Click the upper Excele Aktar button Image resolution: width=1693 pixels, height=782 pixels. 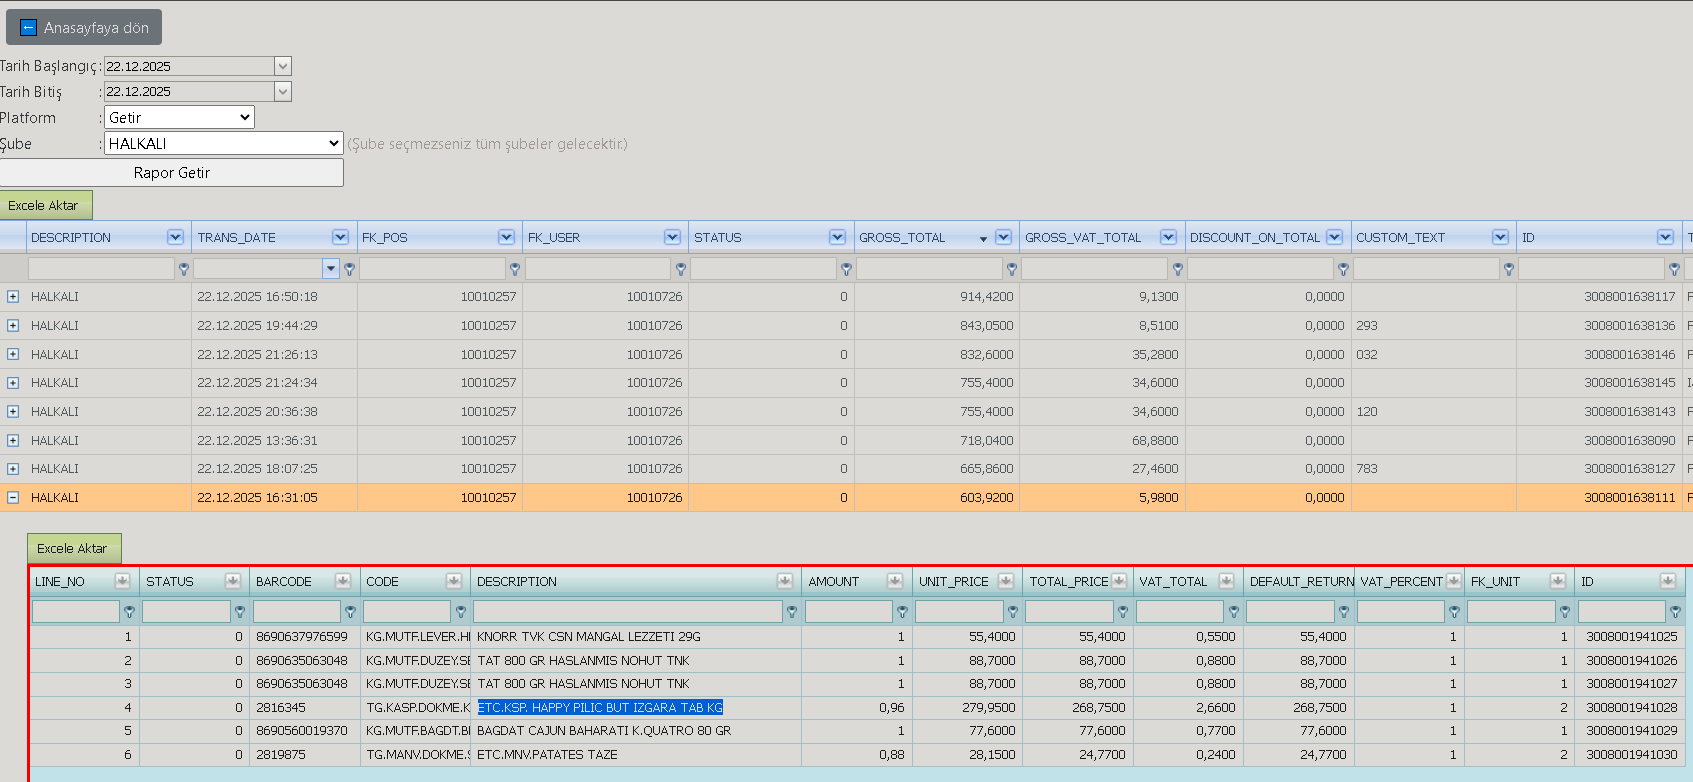[x=46, y=205]
